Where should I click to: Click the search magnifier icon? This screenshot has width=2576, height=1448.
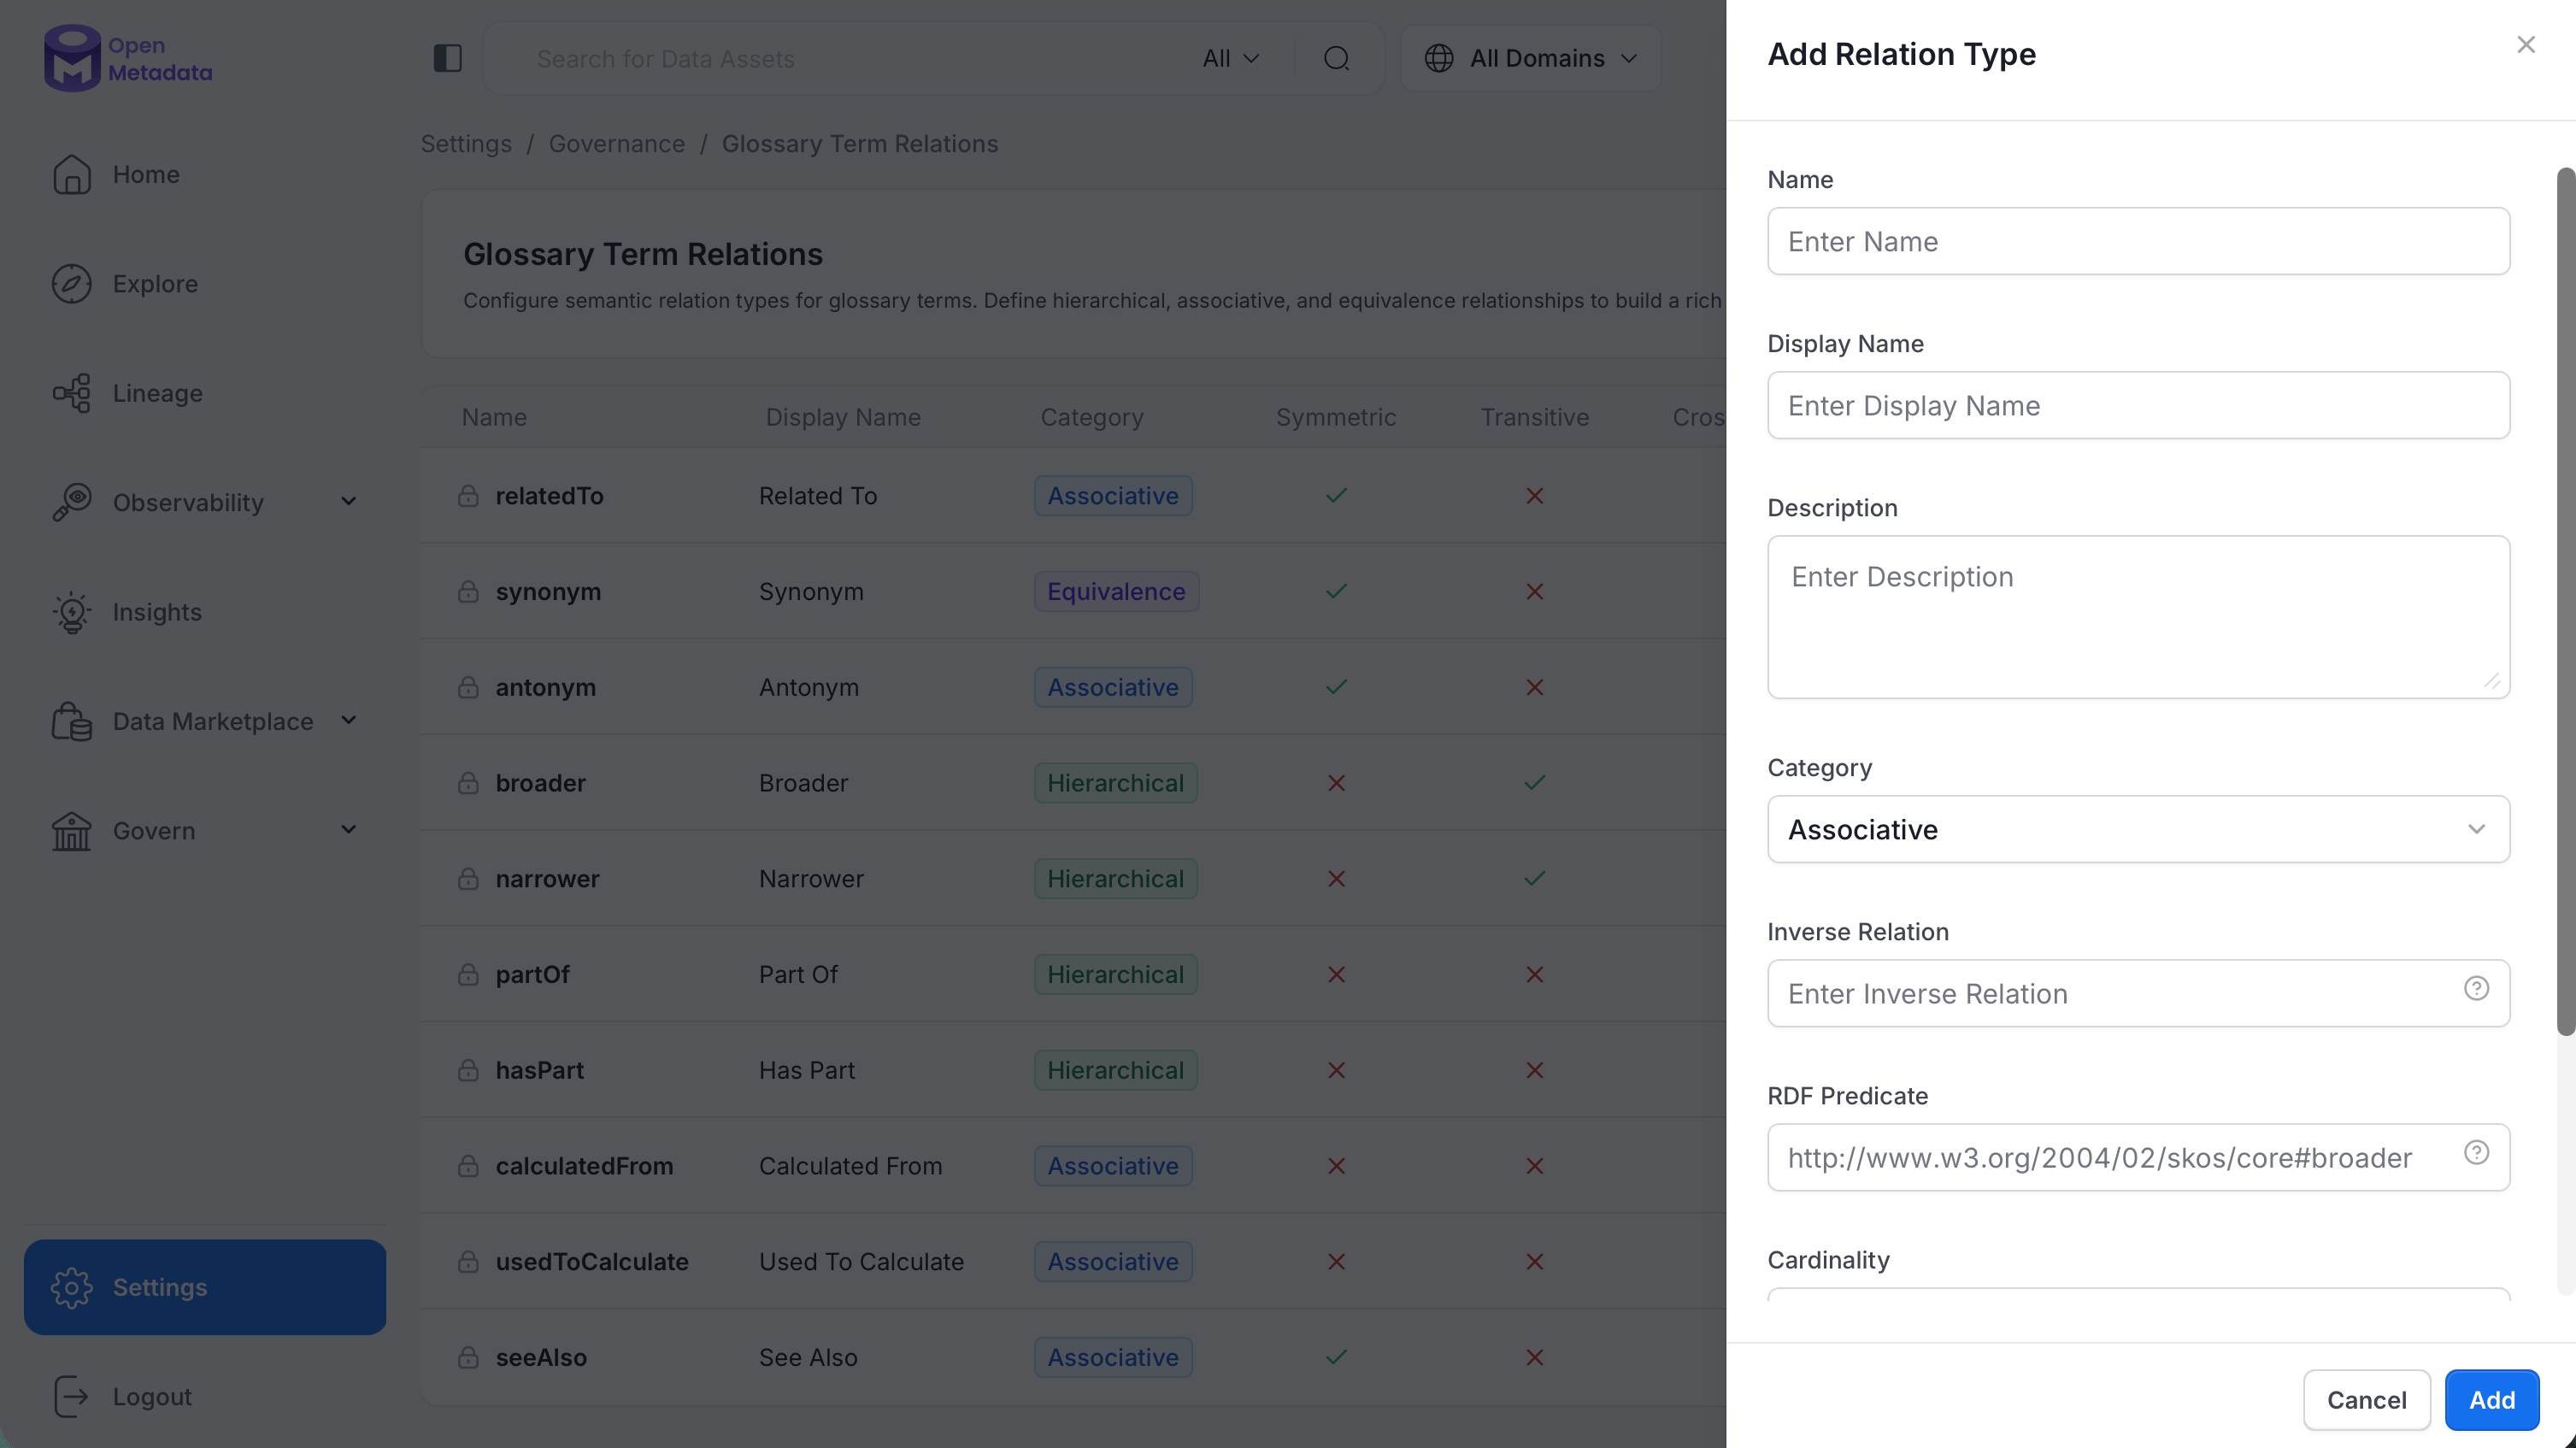[x=1336, y=59]
